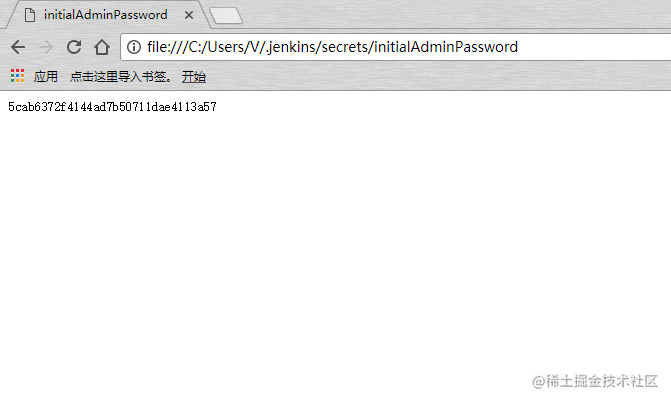View site information via the circled i icon

pos(134,47)
